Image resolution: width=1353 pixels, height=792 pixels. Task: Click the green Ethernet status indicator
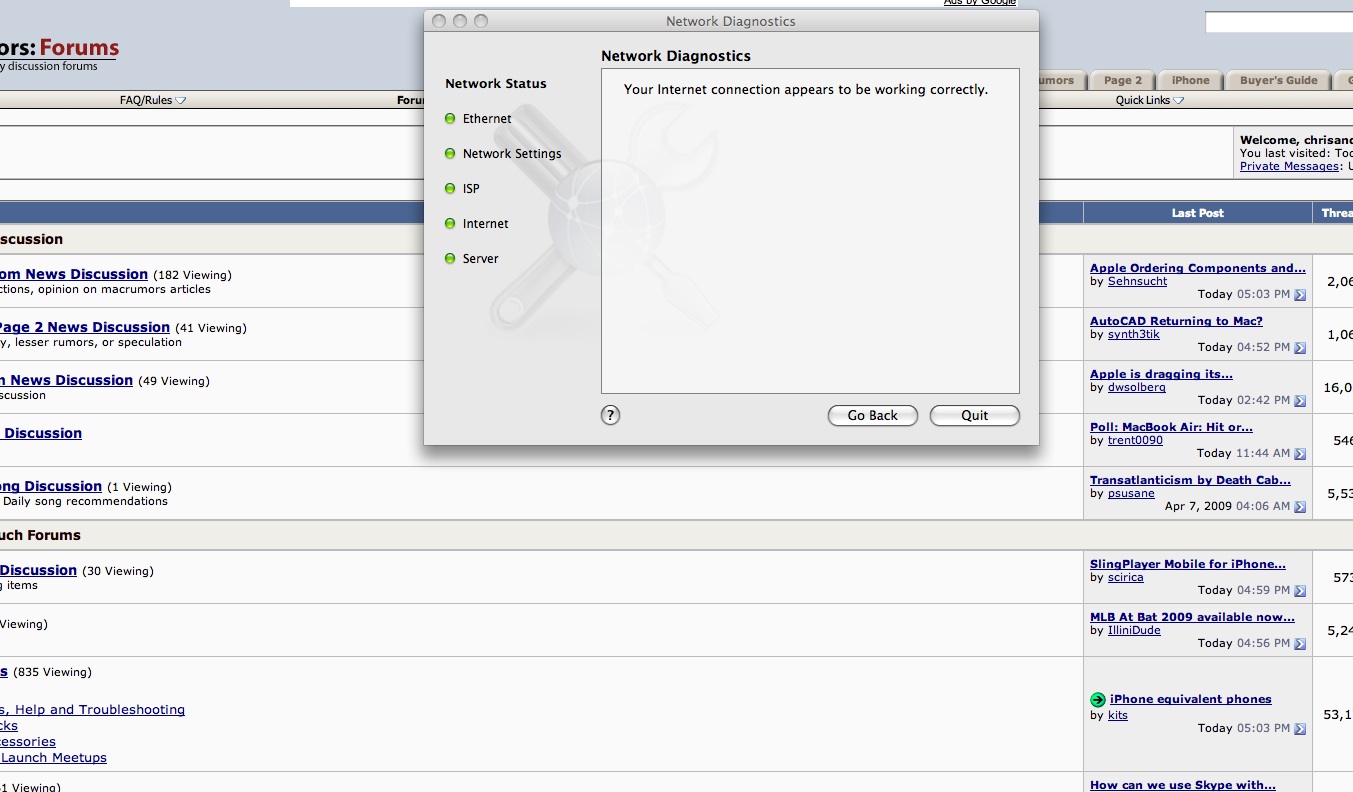tap(450, 119)
